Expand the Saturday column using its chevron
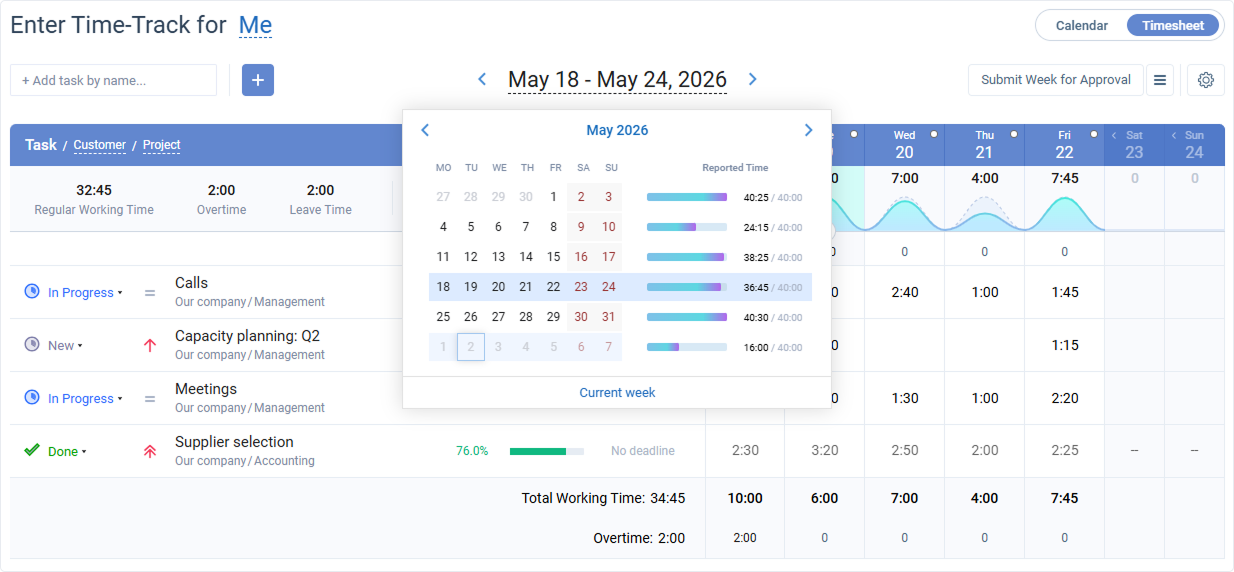 tap(1114, 135)
